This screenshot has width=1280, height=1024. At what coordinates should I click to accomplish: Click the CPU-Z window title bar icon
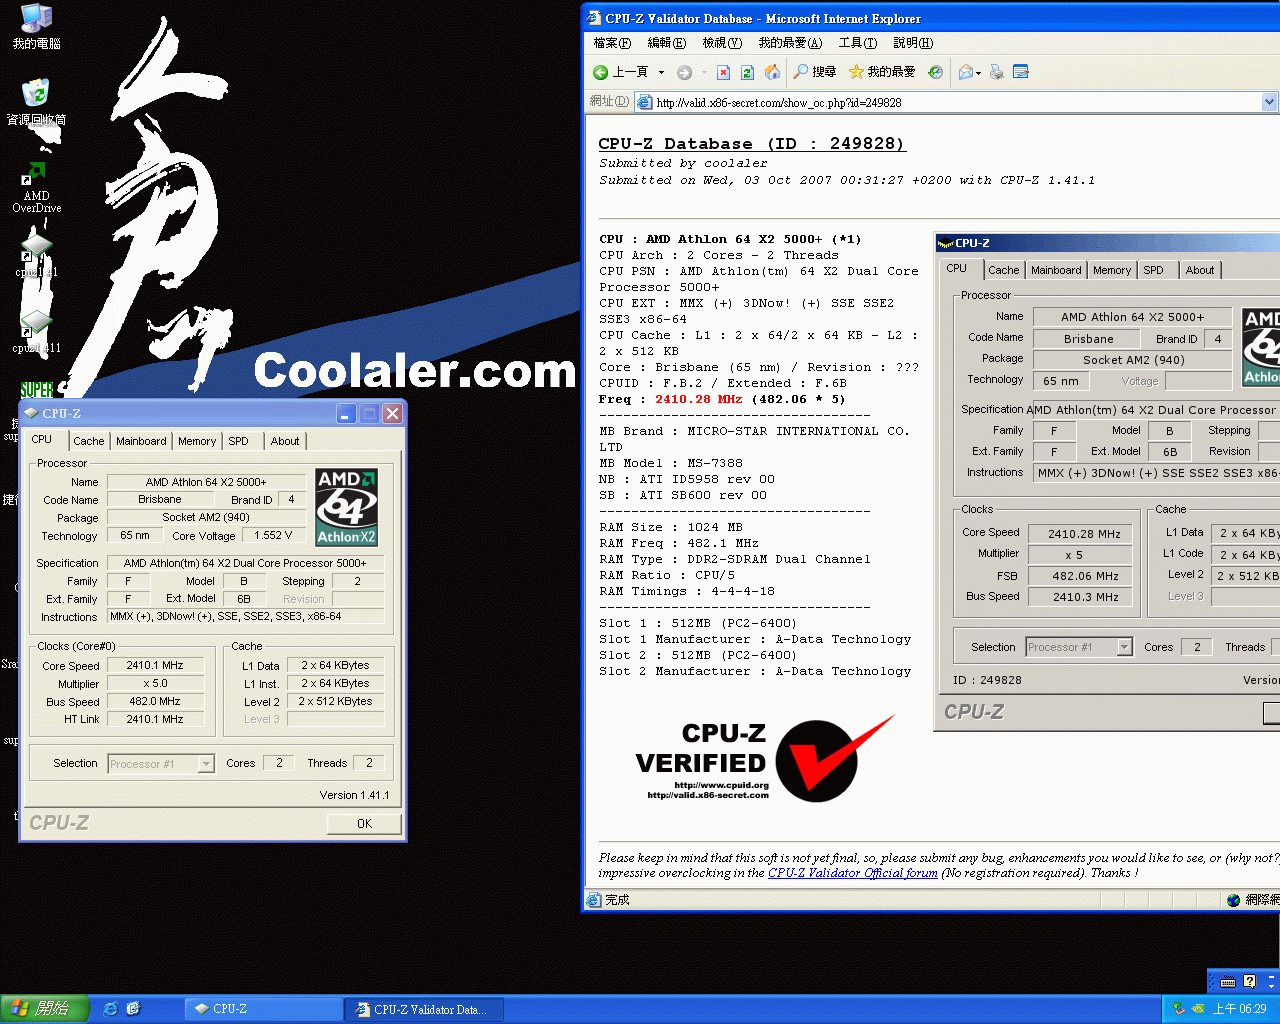[x=31, y=413]
